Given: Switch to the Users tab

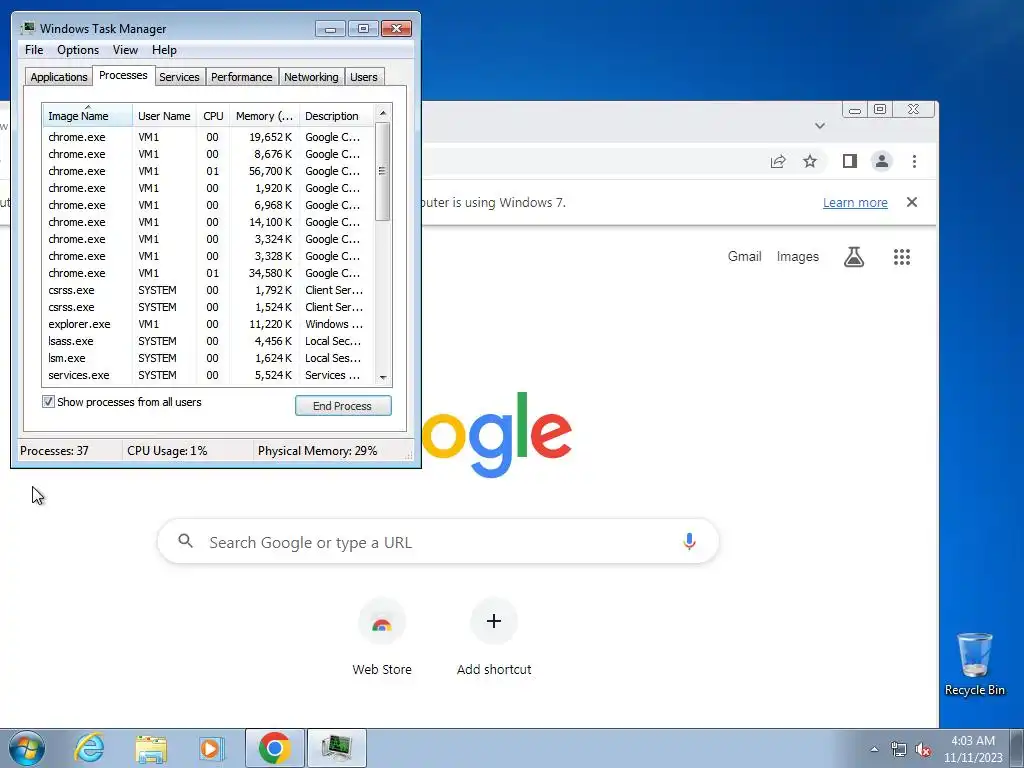Looking at the screenshot, I should [x=364, y=77].
